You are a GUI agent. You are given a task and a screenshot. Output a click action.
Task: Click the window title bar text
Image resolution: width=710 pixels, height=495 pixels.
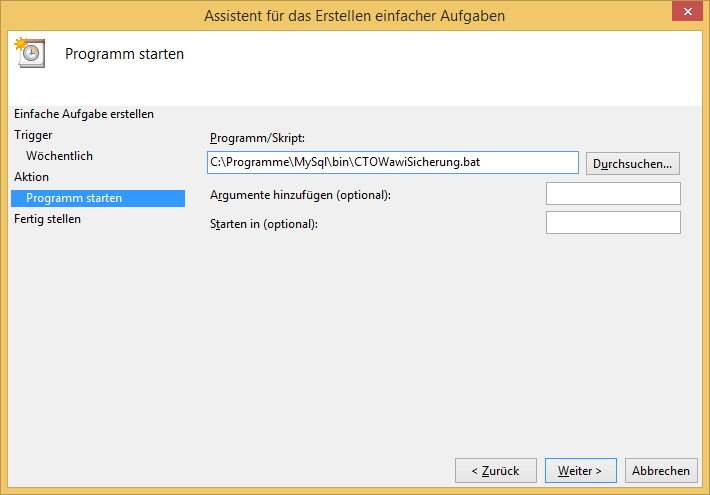(x=354, y=16)
